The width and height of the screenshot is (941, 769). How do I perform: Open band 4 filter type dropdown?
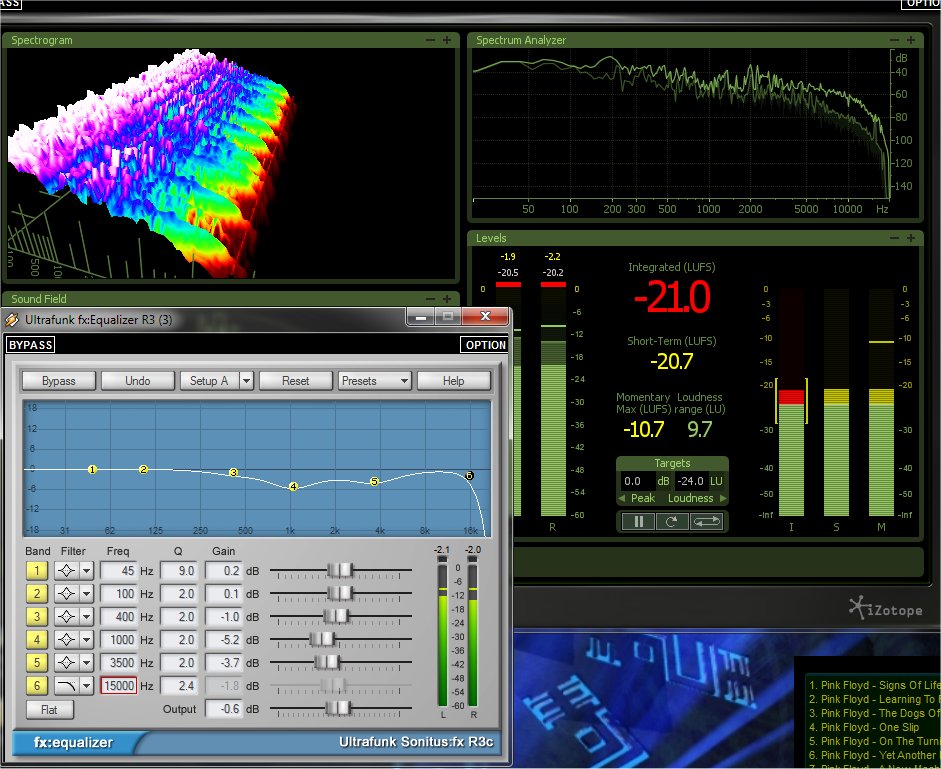pyautogui.click(x=87, y=639)
